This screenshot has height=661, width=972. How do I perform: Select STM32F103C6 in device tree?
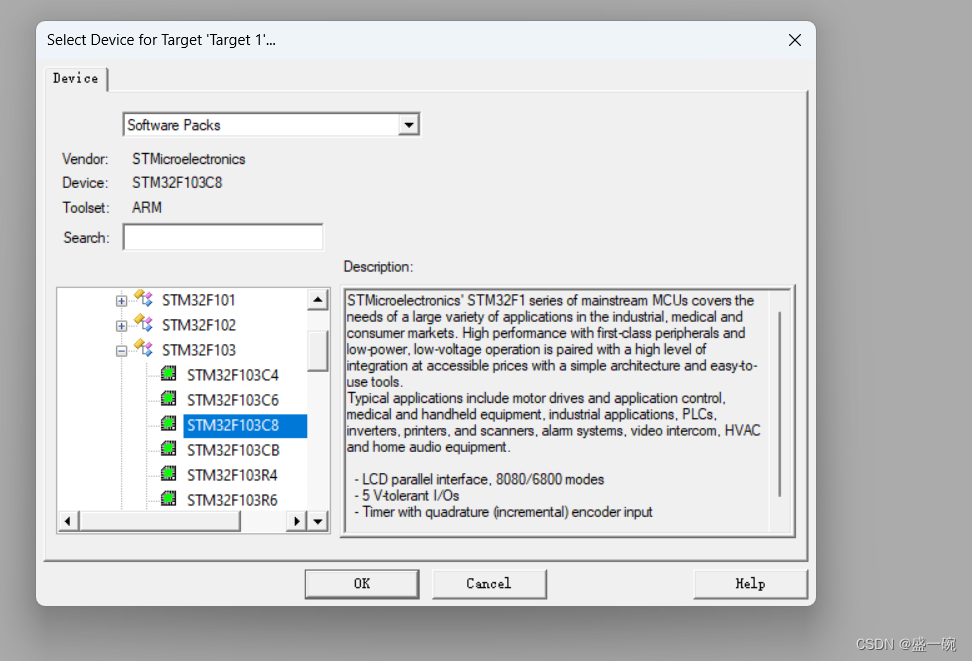tap(233, 400)
